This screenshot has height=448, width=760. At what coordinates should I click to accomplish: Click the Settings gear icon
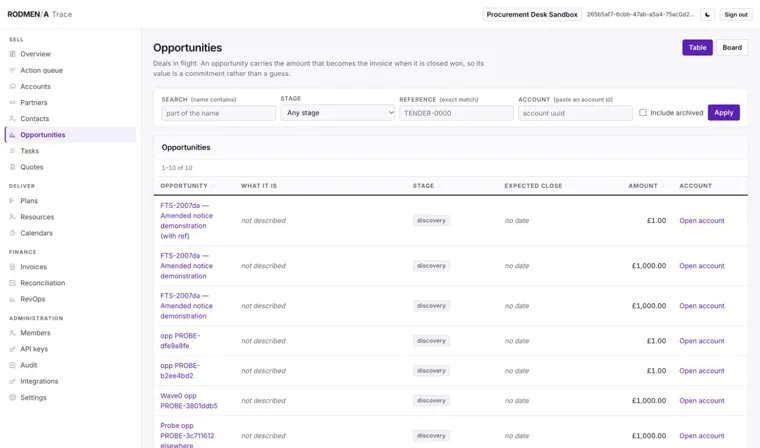point(13,397)
